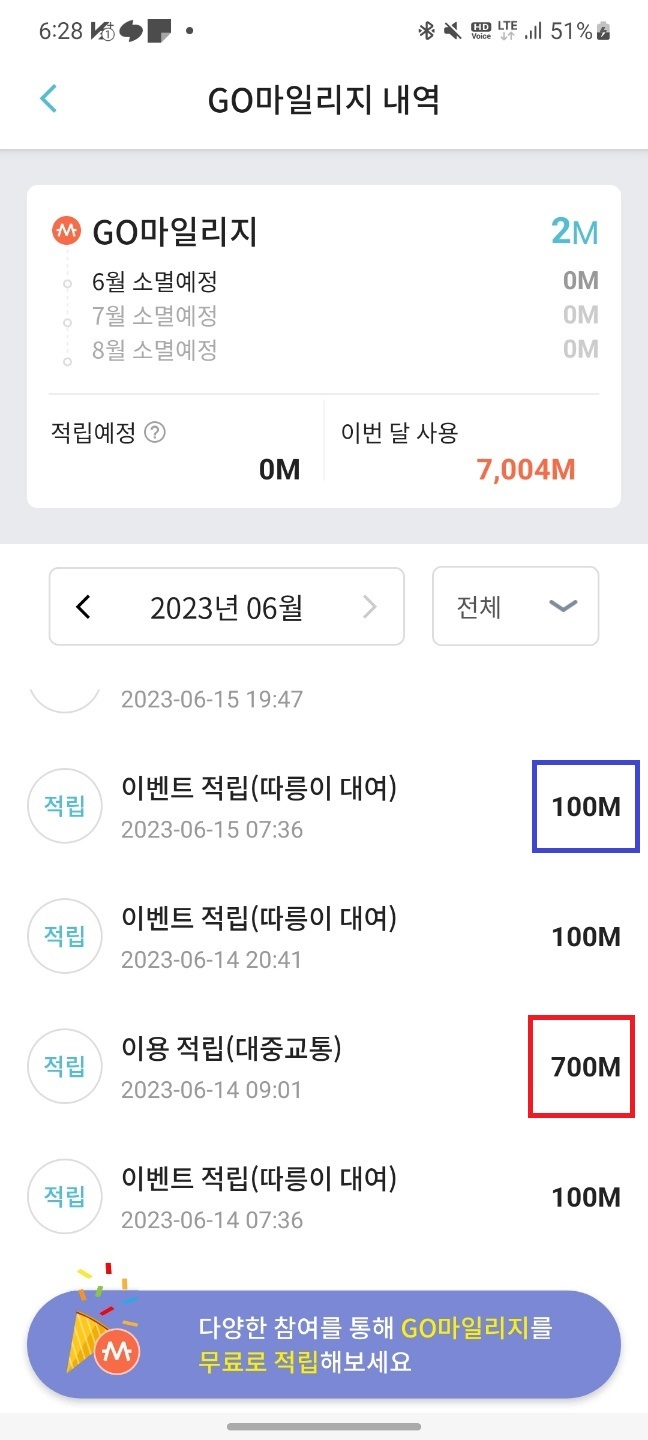Go to previous month with left chevron
This screenshot has height=1440, width=648.
(x=83, y=607)
